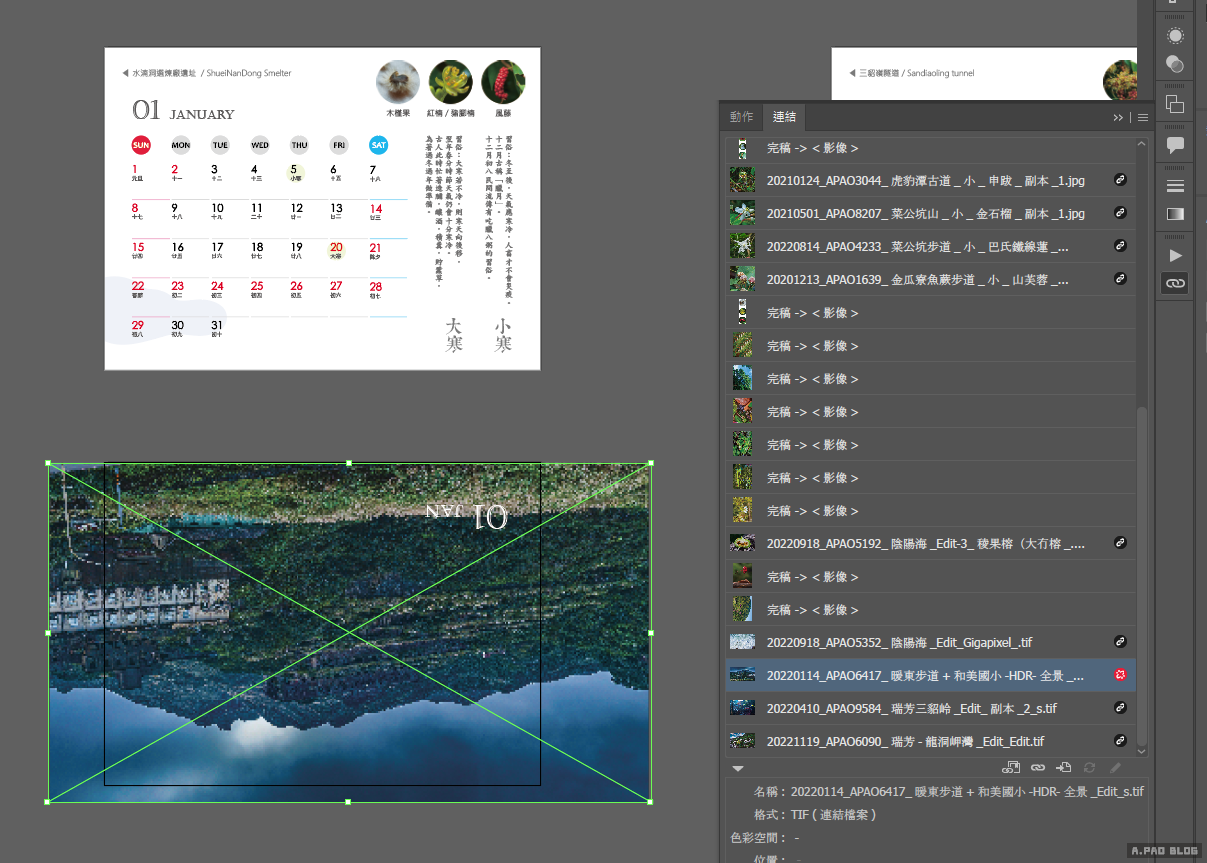Viewport: 1207px width, 863px height.
Task: Open the Comments speech bubble panel
Action: pyautogui.click(x=1175, y=145)
